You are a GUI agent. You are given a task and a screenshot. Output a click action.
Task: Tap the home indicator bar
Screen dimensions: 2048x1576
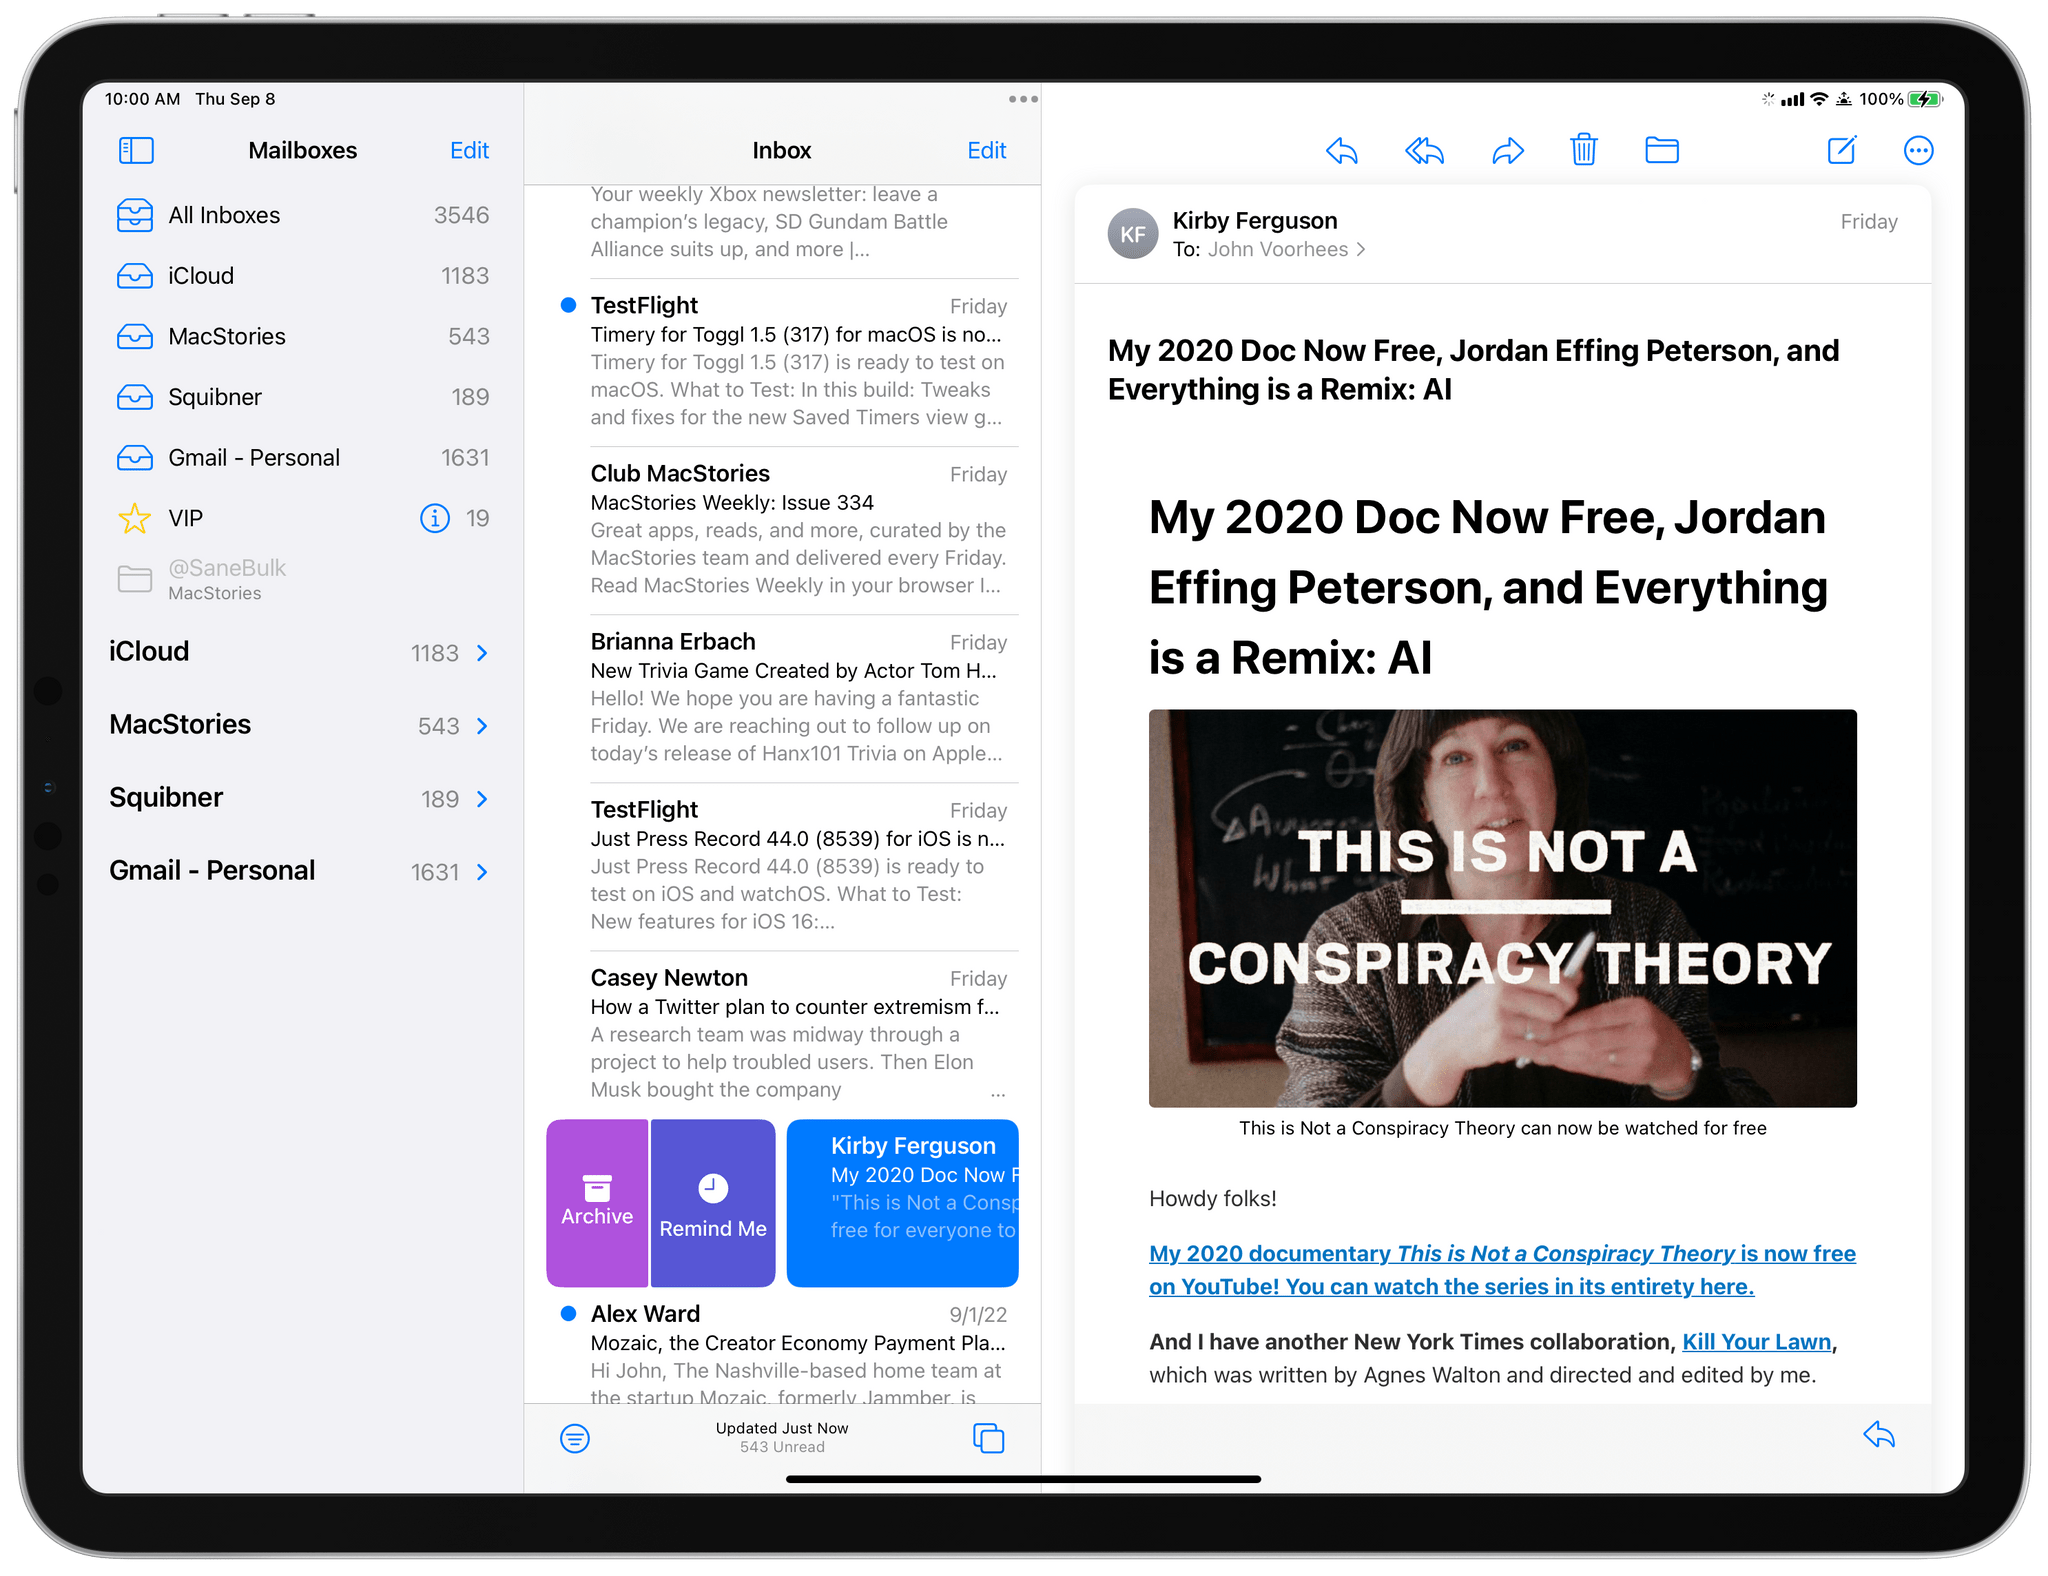coord(1023,1479)
